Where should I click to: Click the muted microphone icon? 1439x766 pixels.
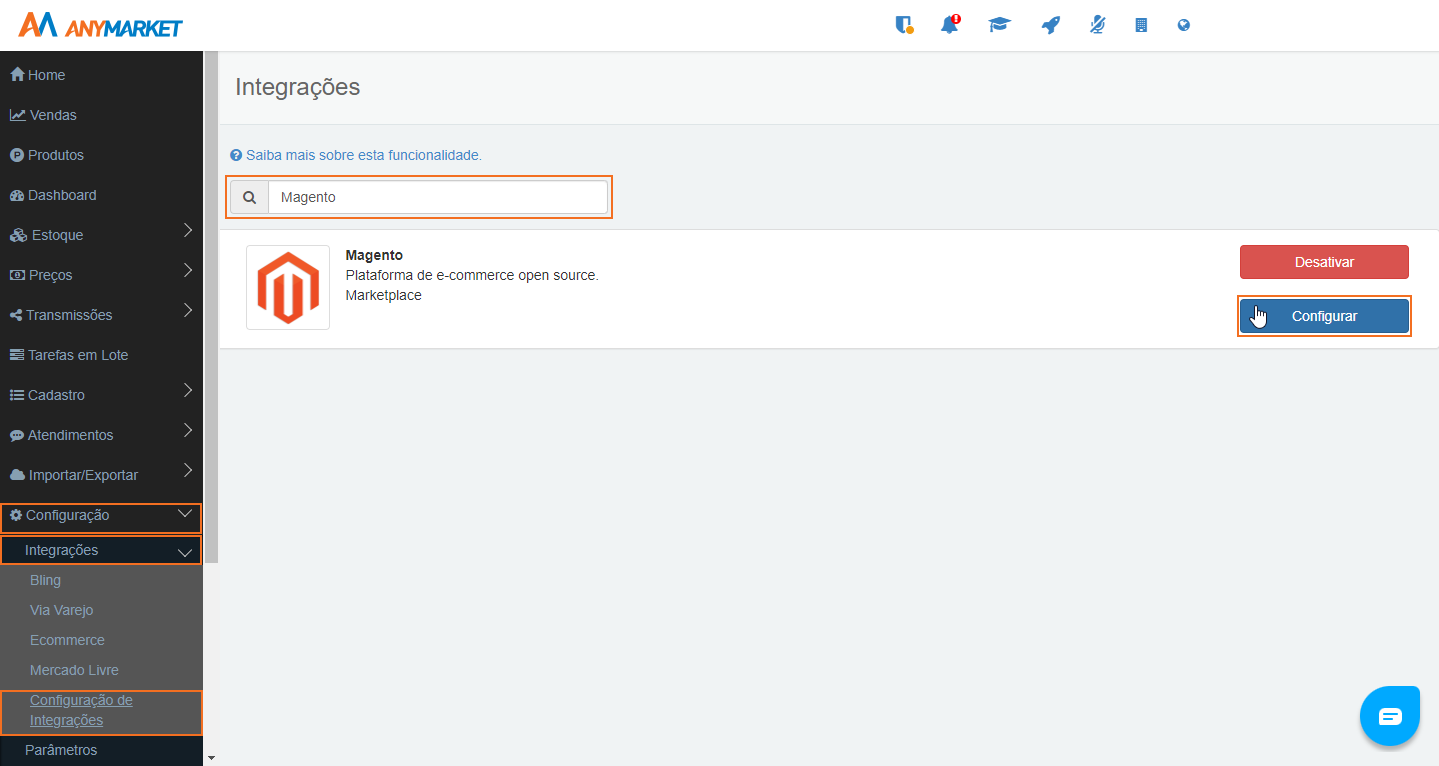tap(1097, 25)
